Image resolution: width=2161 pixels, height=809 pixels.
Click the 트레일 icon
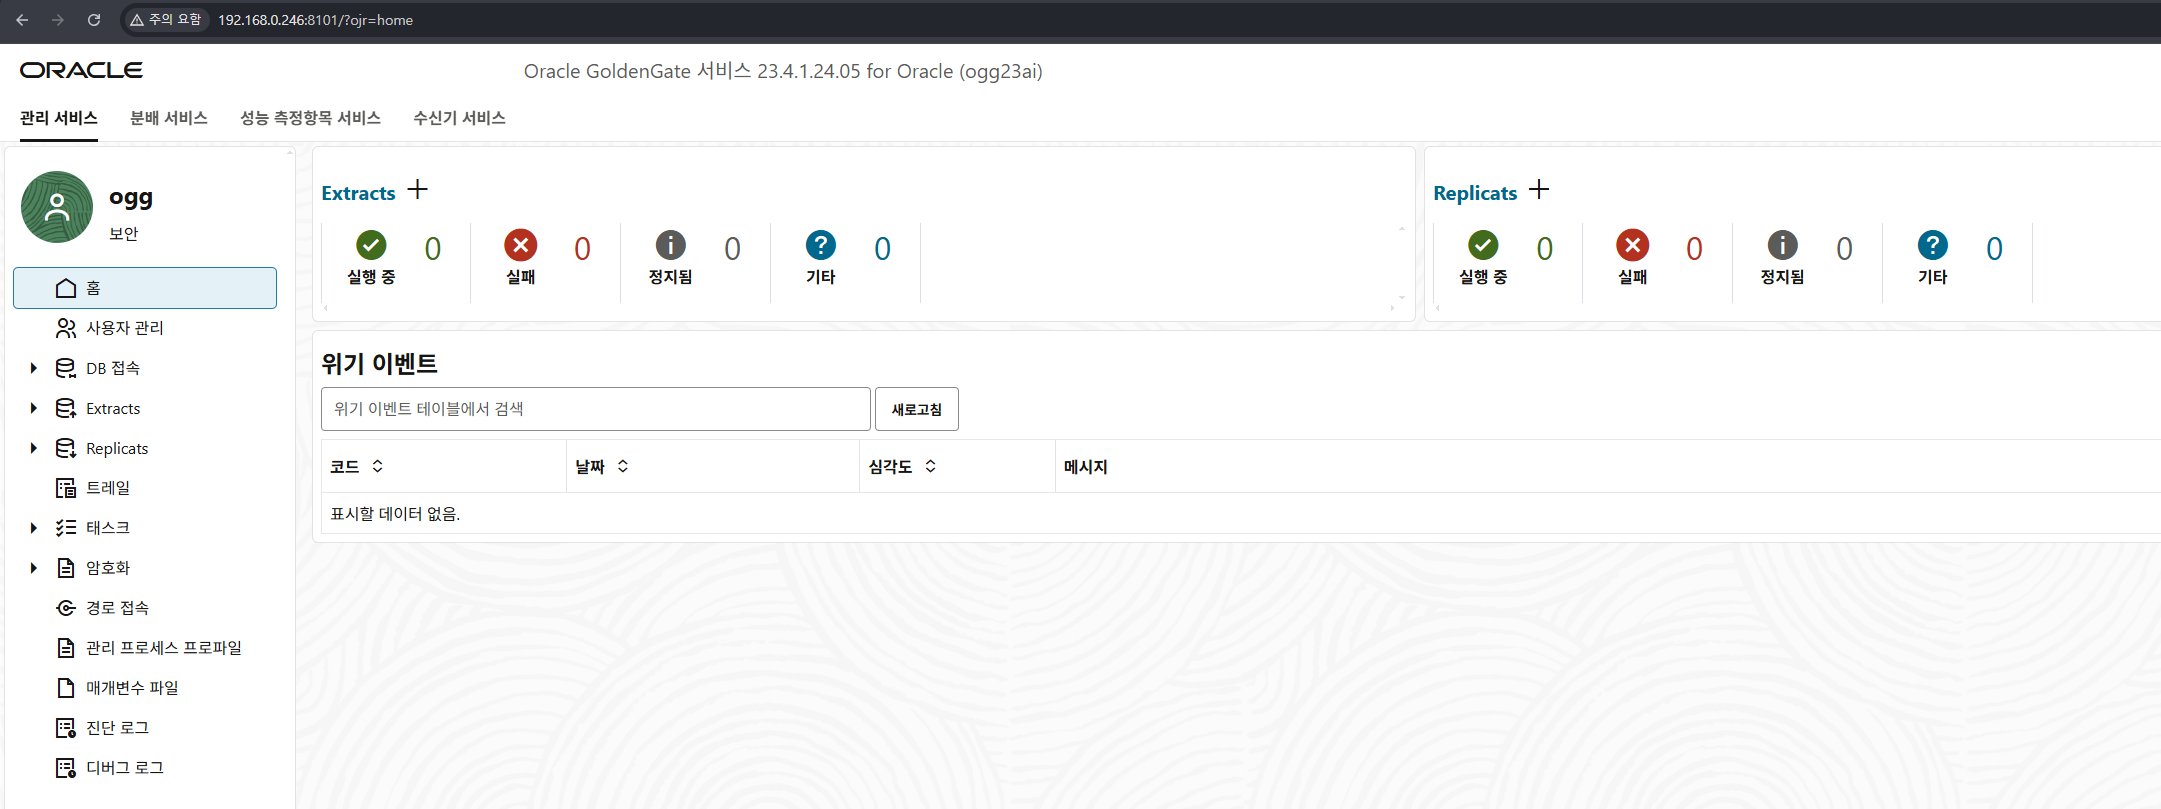[66, 488]
